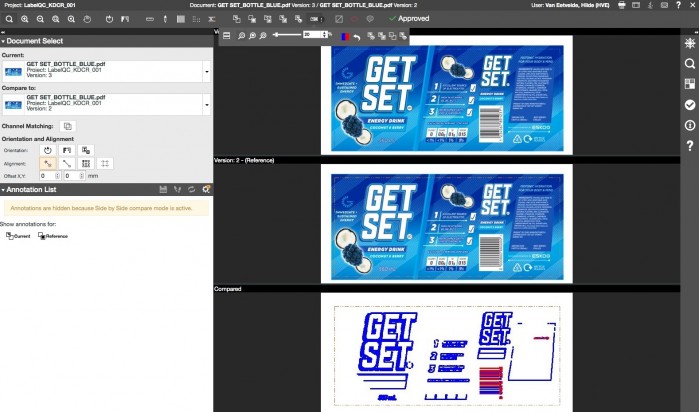Select the pan hand tool
Viewport: 699px width, 412px height.
(87, 19)
